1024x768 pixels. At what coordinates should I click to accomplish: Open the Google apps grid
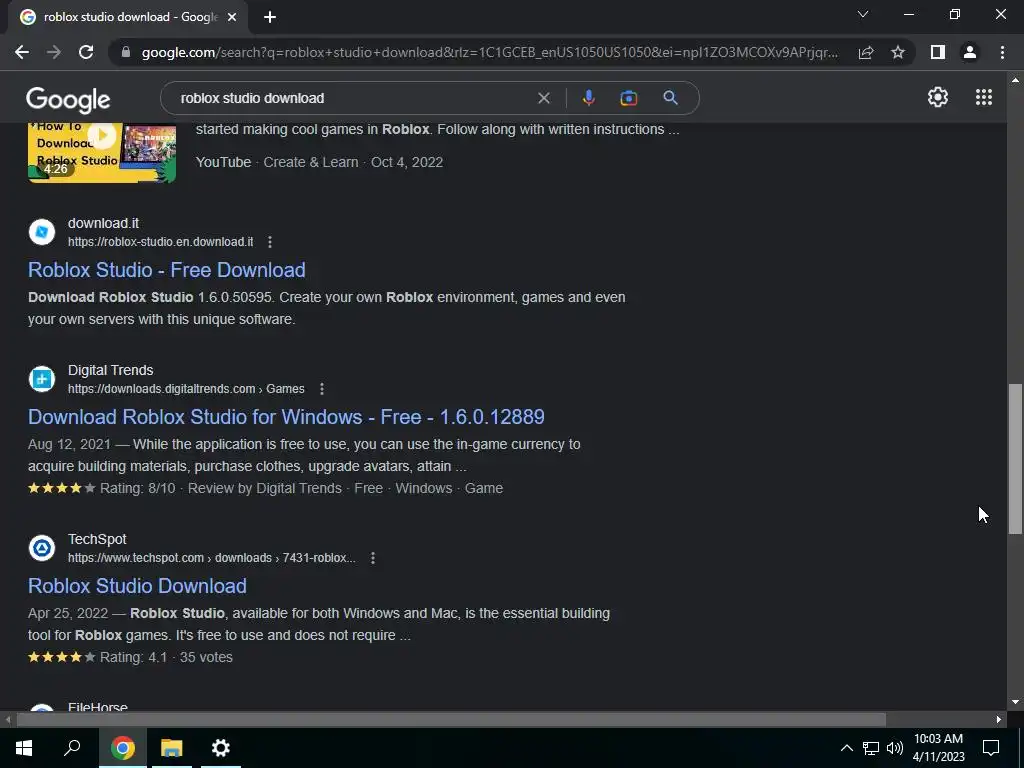984,97
